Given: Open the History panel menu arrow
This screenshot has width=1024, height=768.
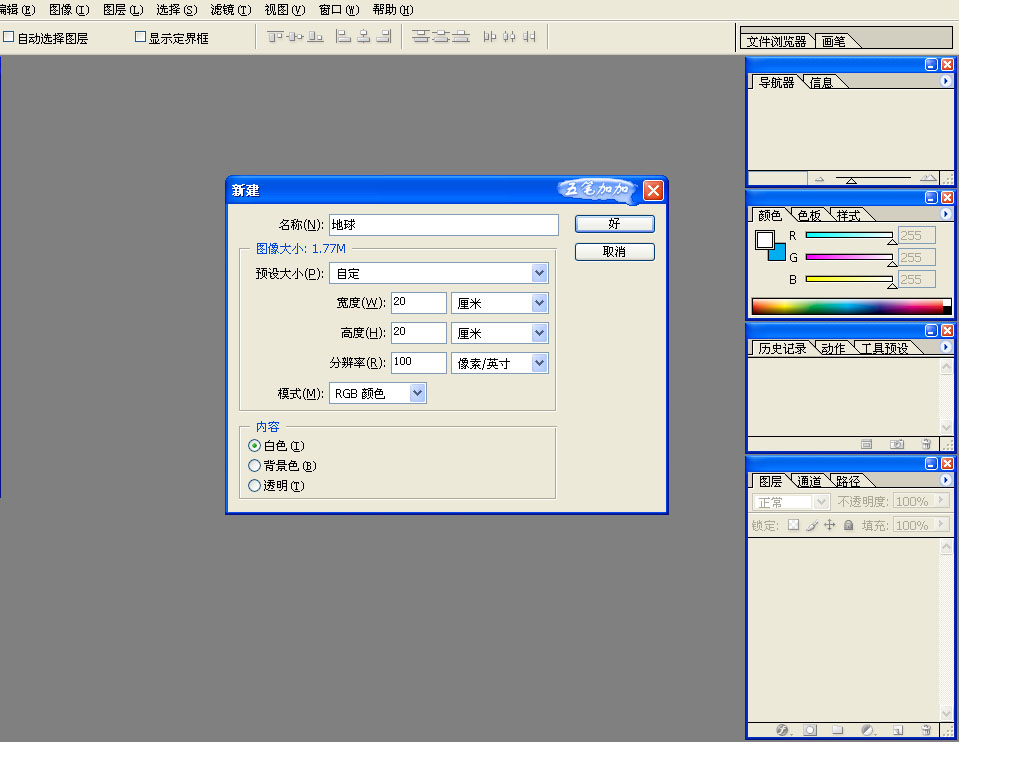Looking at the screenshot, I should pos(945,347).
